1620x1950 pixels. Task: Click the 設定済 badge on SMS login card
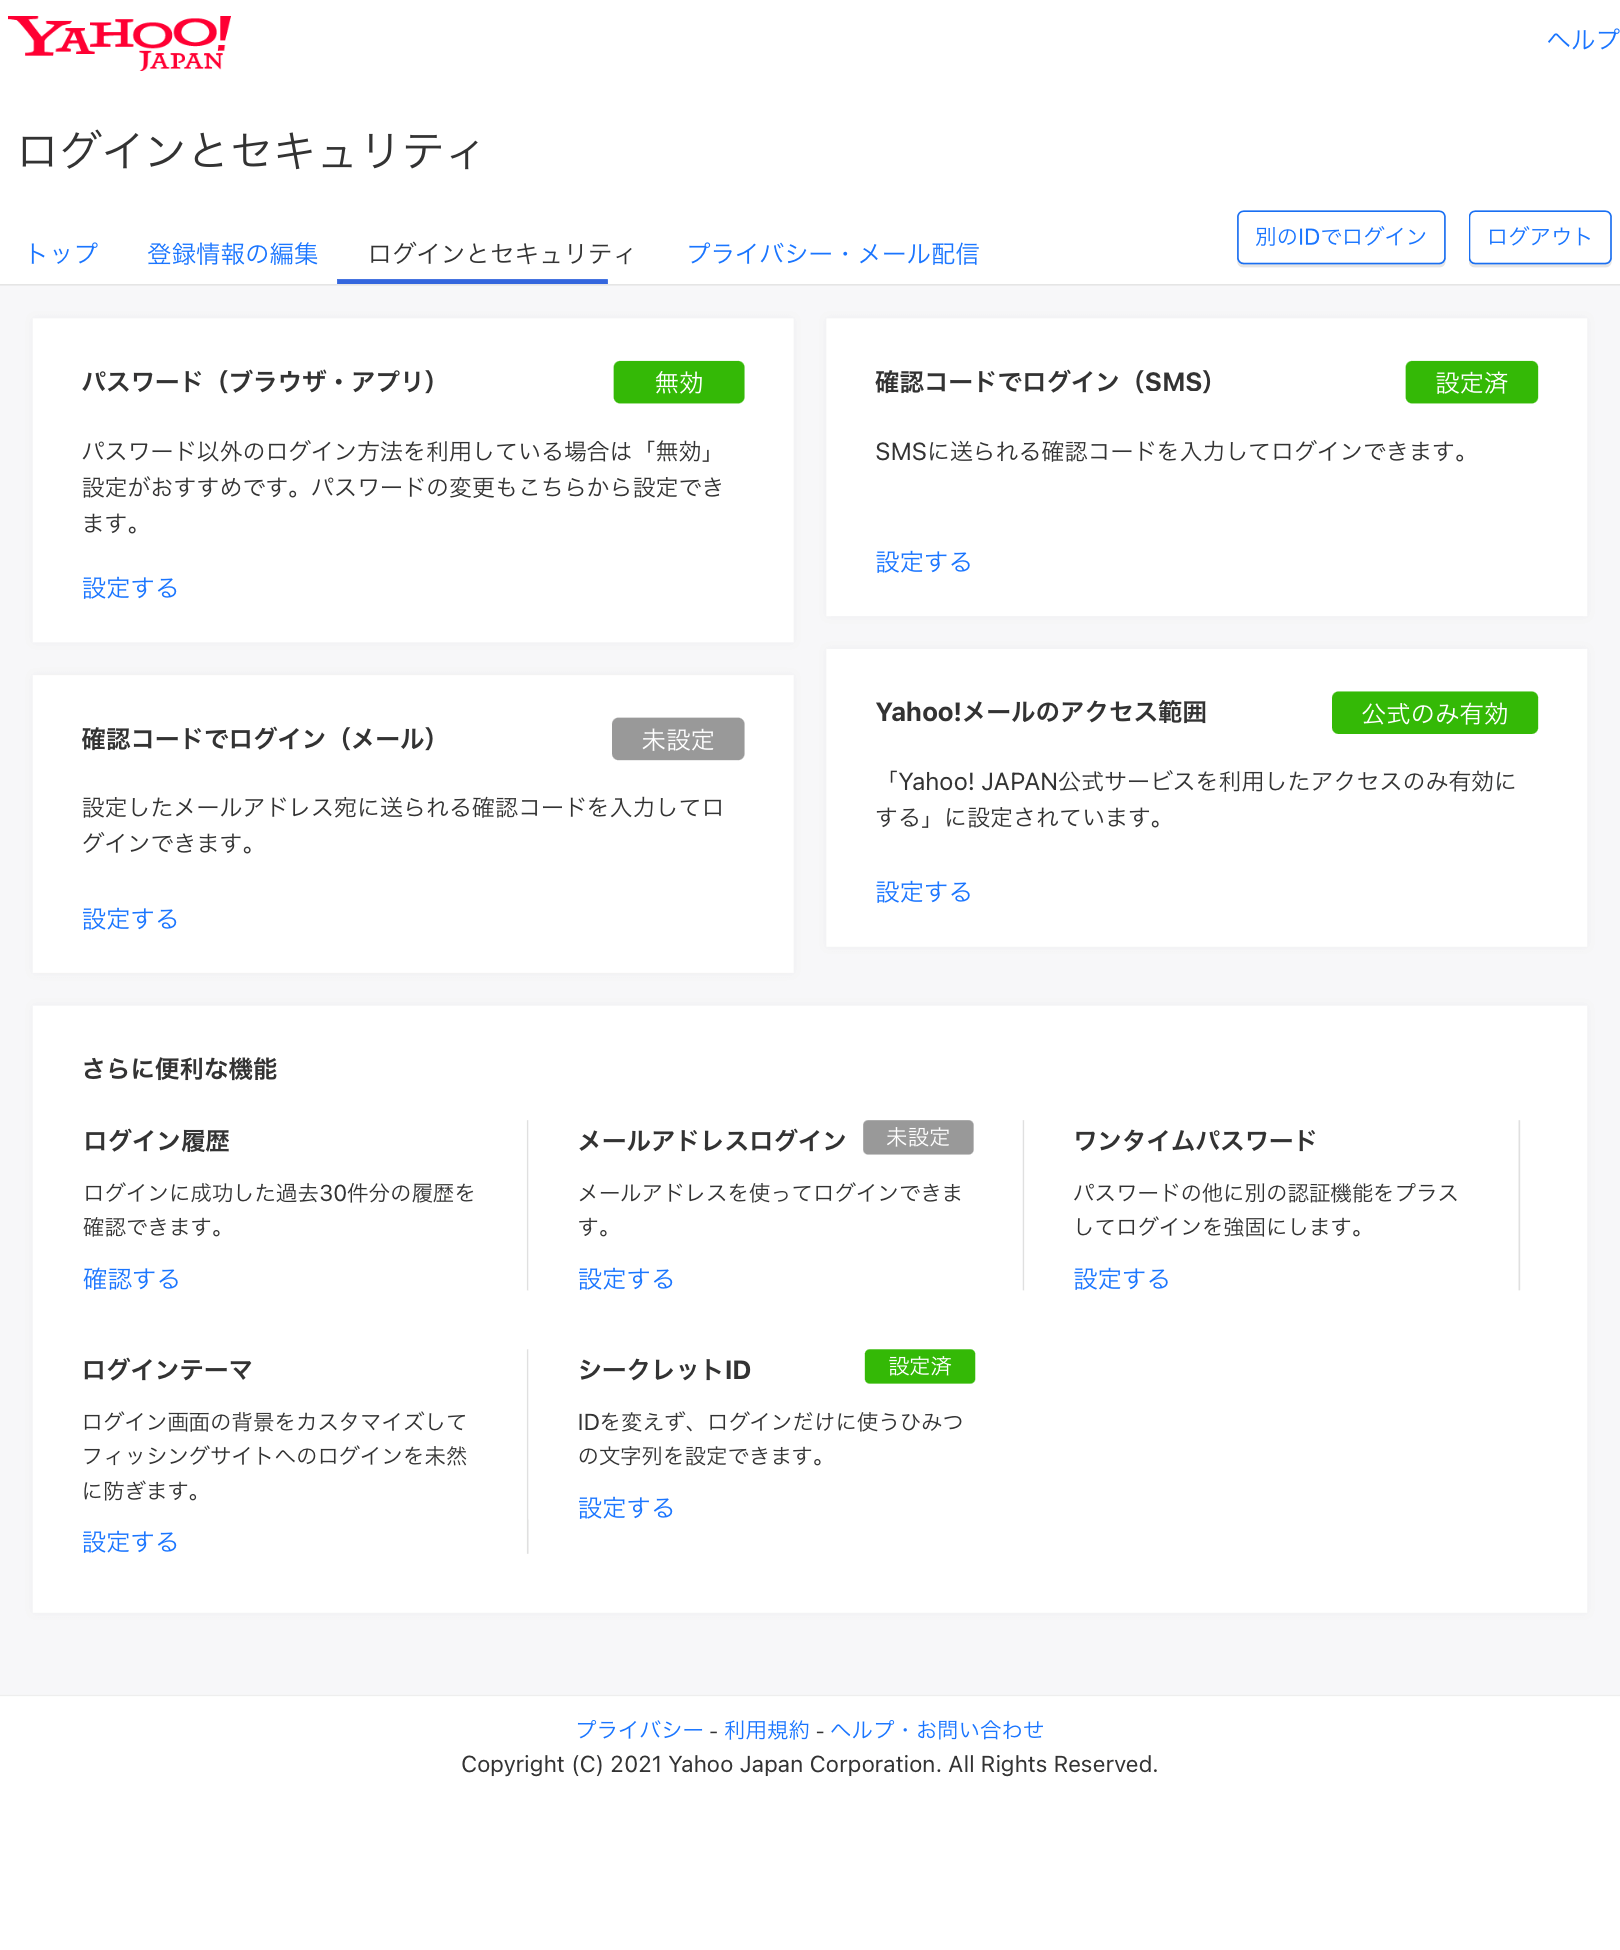click(1471, 382)
